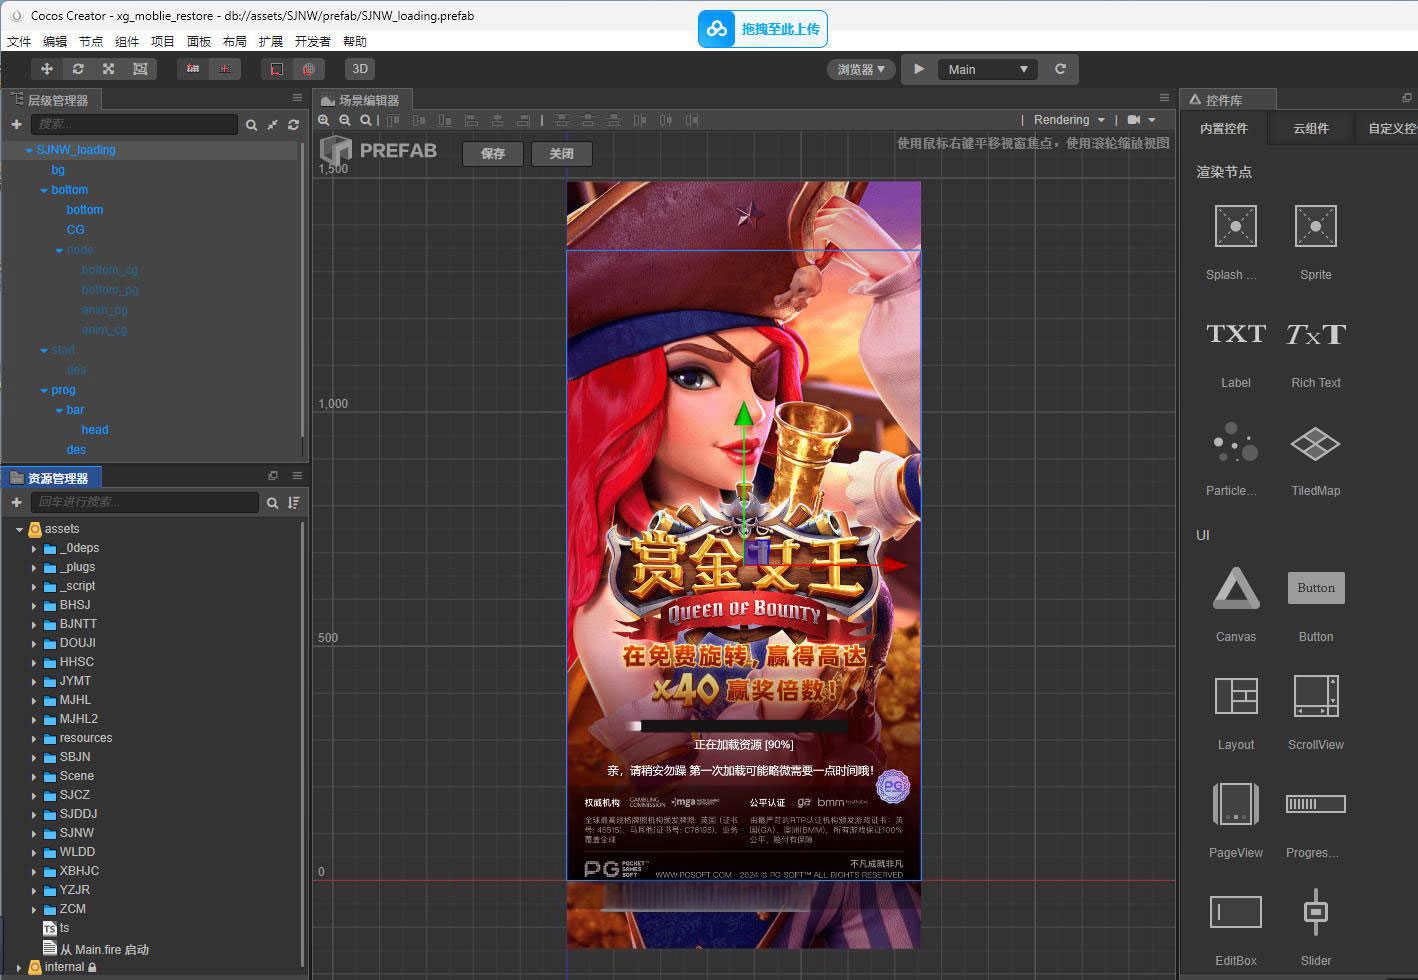Toggle pivot/center gizmo position mode

tap(193, 69)
